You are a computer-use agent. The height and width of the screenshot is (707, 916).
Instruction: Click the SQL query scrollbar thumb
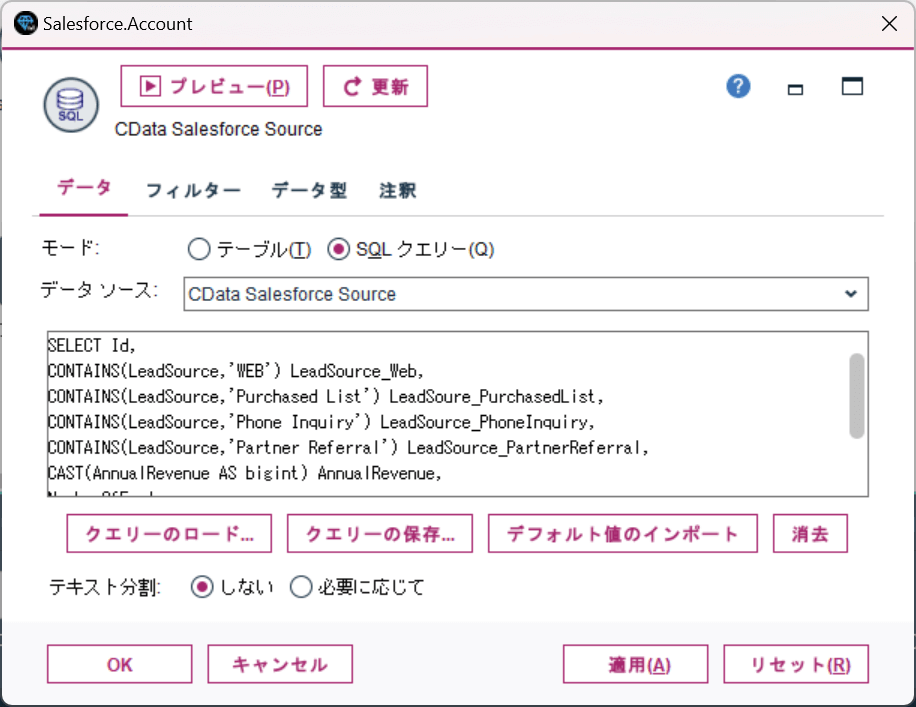[x=856, y=395]
